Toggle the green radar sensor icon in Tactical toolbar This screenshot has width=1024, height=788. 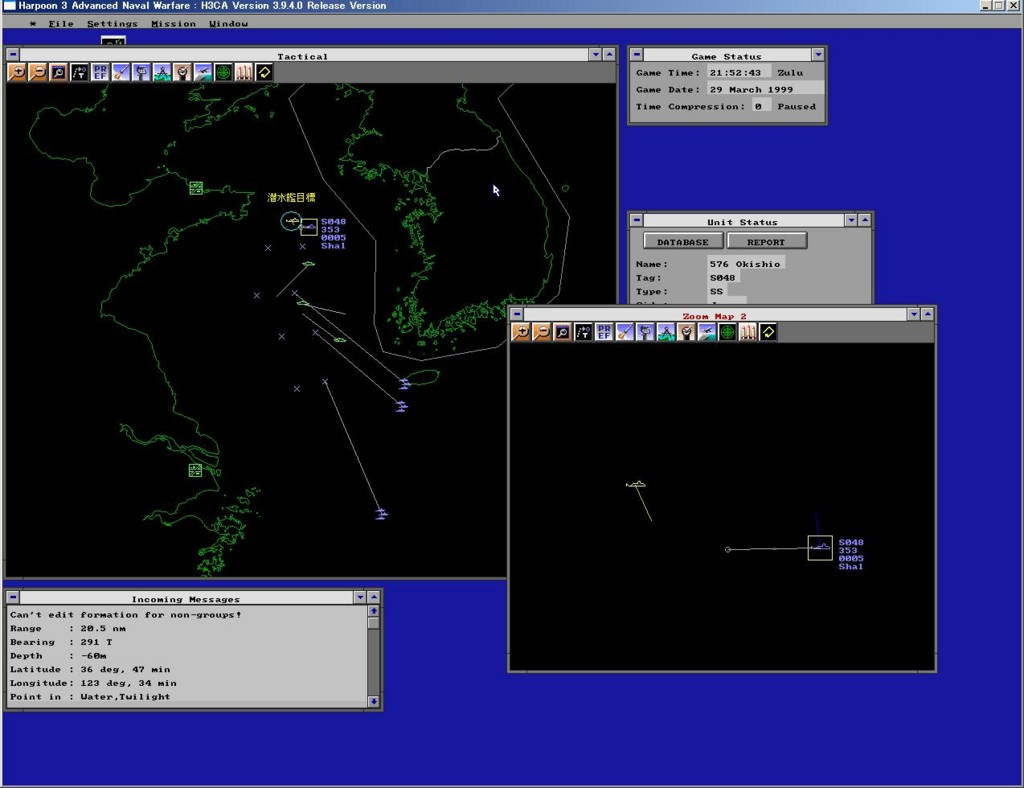223,72
